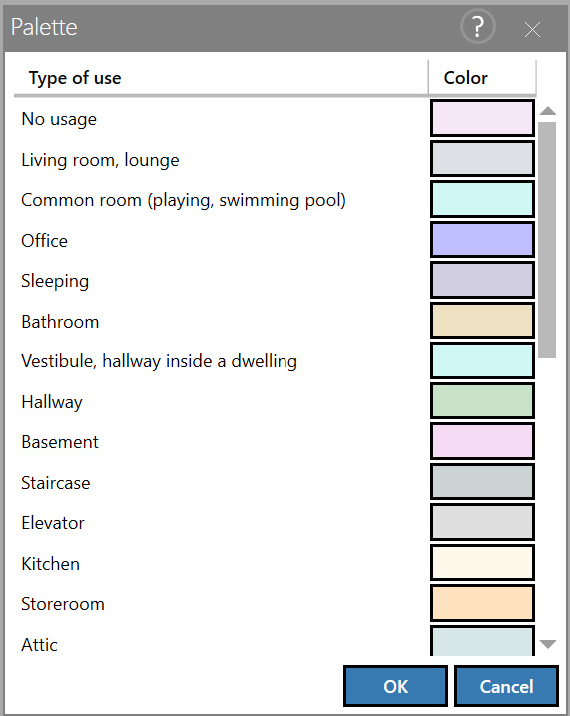Screen dimensions: 570x716
Task: Open the help question mark icon
Action: point(478,27)
